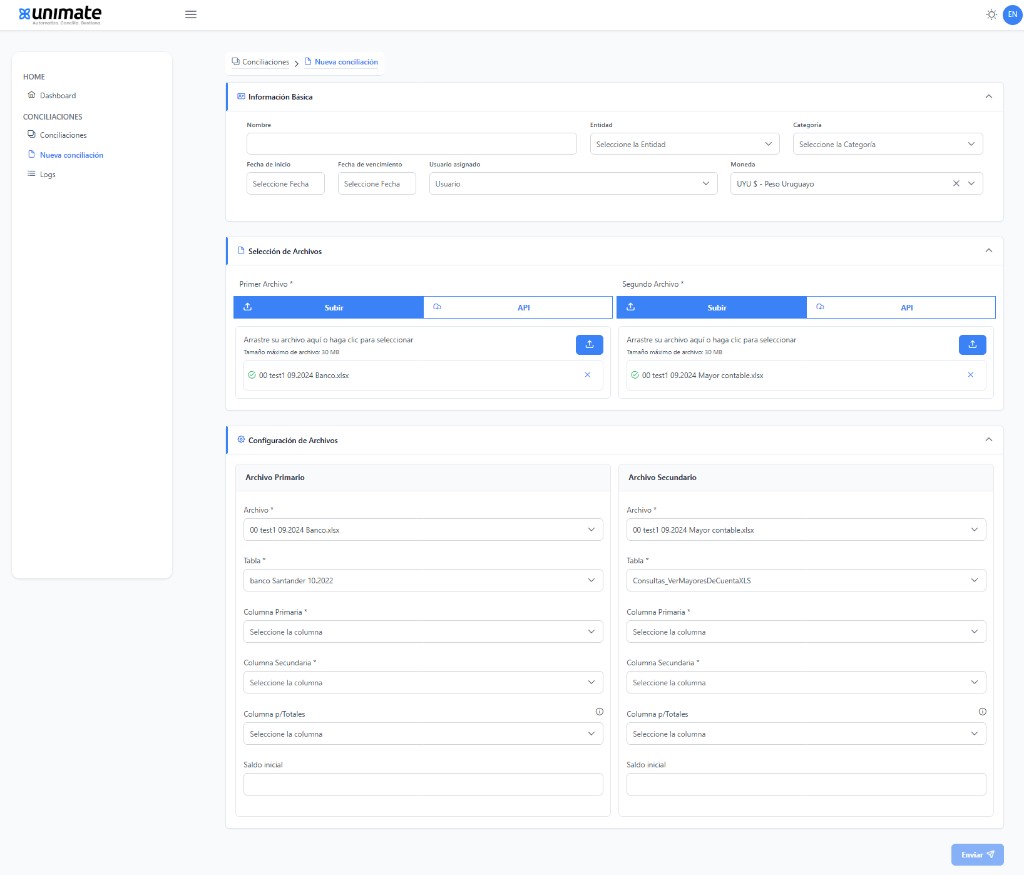Click Saldo inicial field in Archivo Secundario

point(807,784)
